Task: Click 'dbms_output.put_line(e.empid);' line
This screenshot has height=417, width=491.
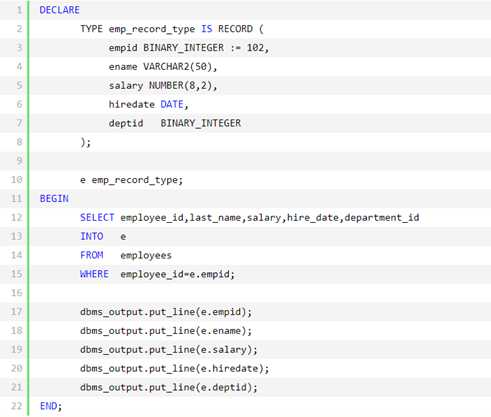Action: click(x=166, y=312)
